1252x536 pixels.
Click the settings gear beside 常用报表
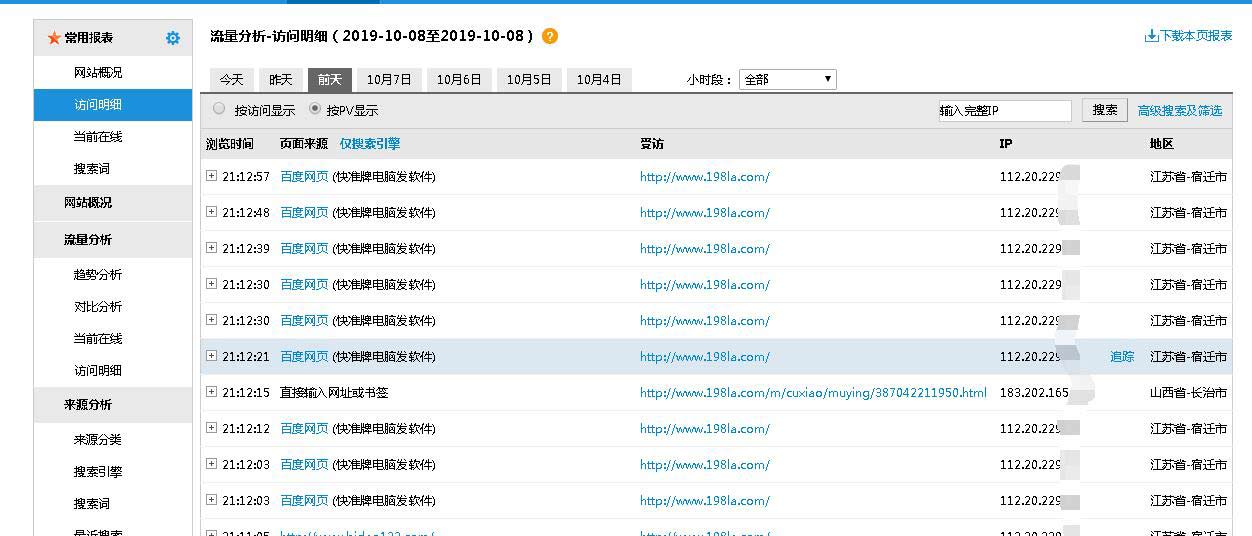tap(173, 38)
